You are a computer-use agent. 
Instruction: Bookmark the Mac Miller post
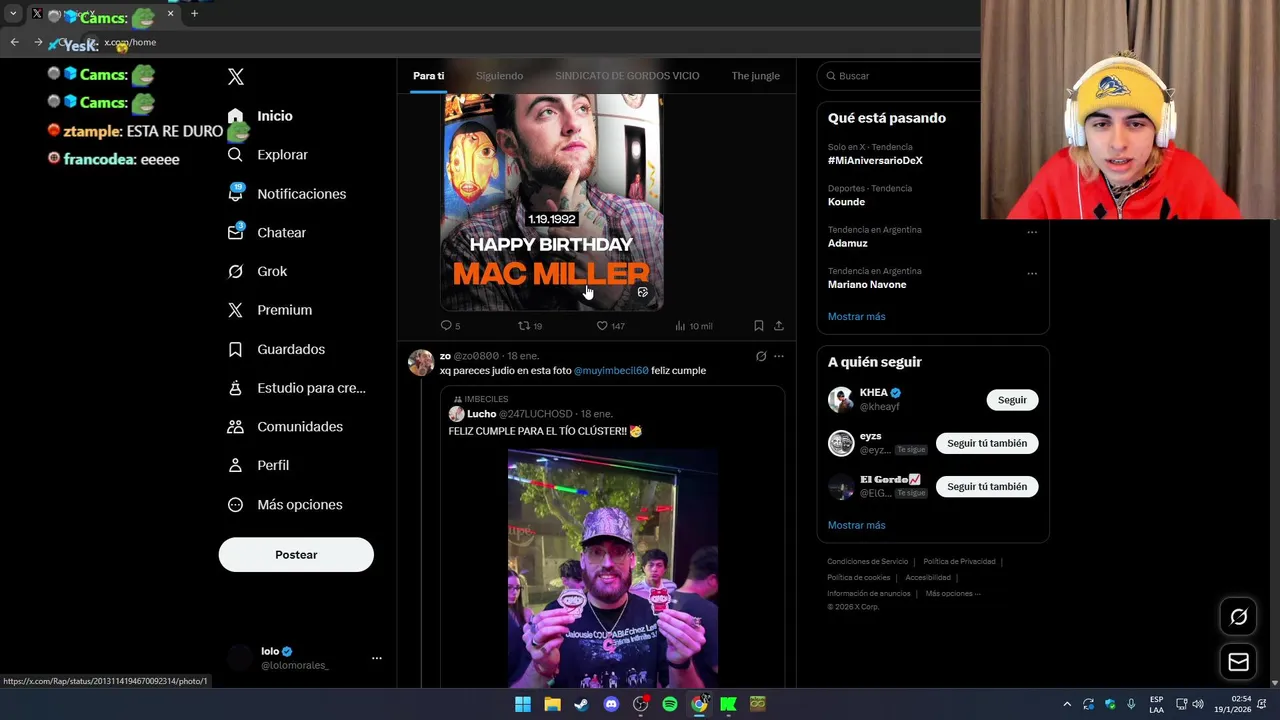point(758,326)
